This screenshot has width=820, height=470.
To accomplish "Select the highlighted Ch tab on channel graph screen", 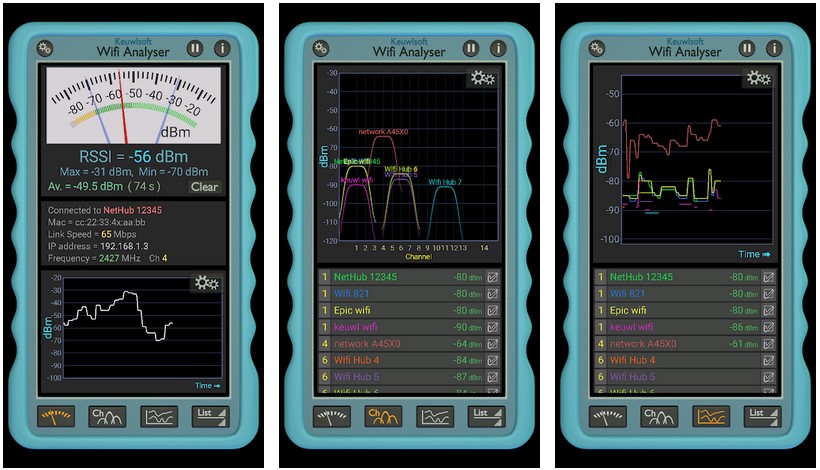I will pyautogui.click(x=383, y=417).
